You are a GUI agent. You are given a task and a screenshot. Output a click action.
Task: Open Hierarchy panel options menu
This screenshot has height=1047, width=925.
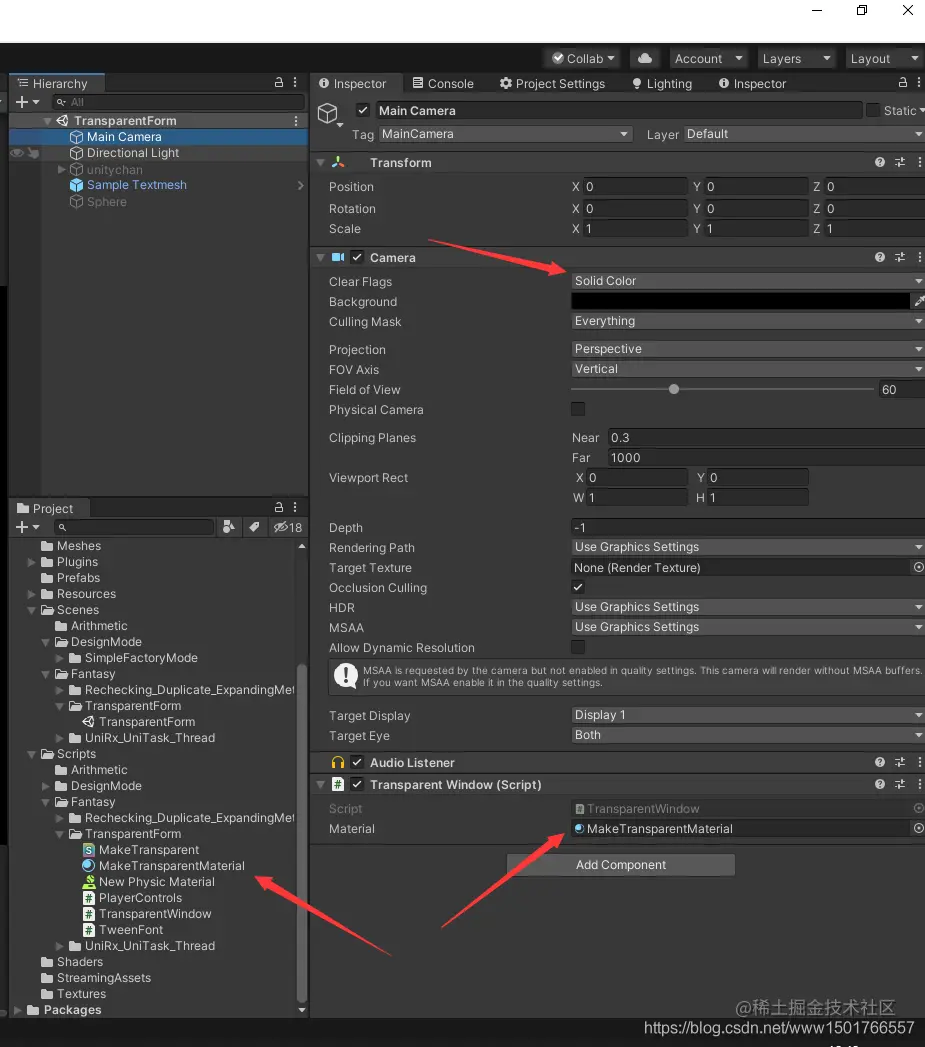tap(295, 82)
